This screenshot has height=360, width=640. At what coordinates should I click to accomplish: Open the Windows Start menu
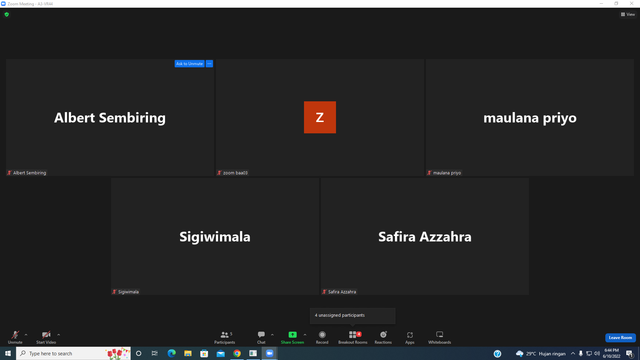coord(8,353)
